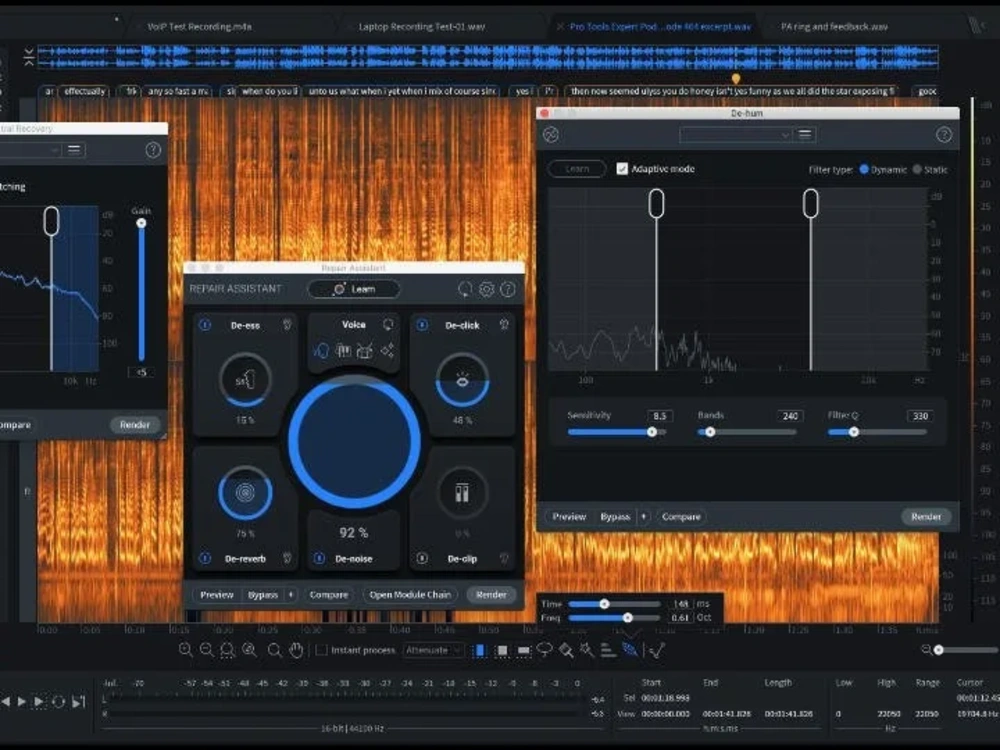Viewport: 1000px width, 750px height.
Task: Select the Frequency selection tool
Action: click(x=524, y=650)
